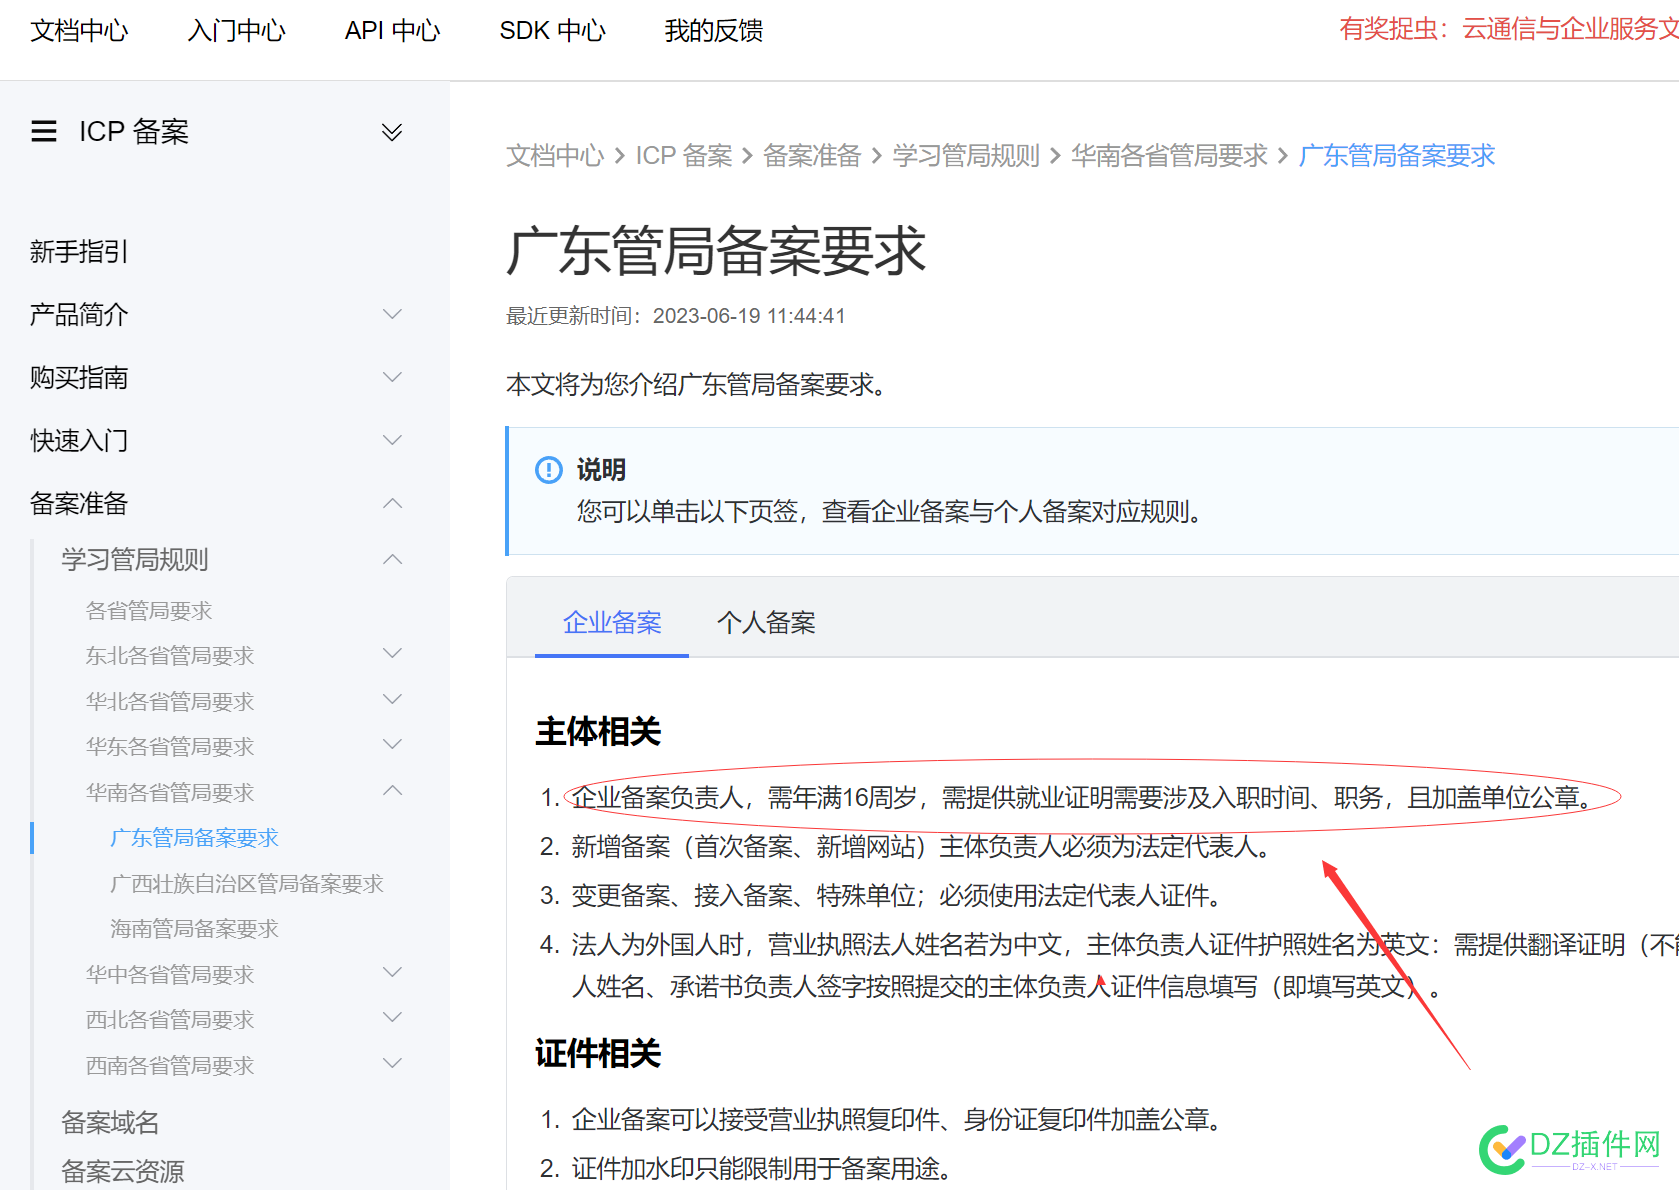Image resolution: width=1679 pixels, height=1190 pixels.
Task: Click 备案准备 sidebar label
Action: pos(79,503)
